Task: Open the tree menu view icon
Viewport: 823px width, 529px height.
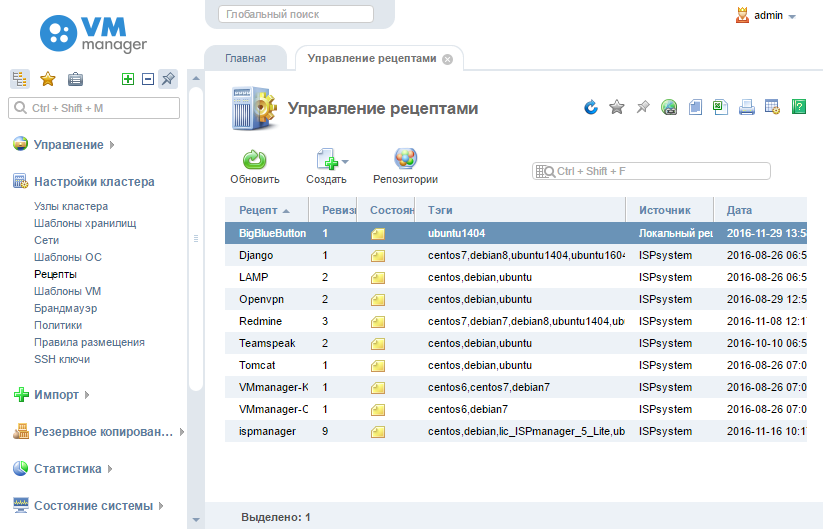Action: pos(20,79)
